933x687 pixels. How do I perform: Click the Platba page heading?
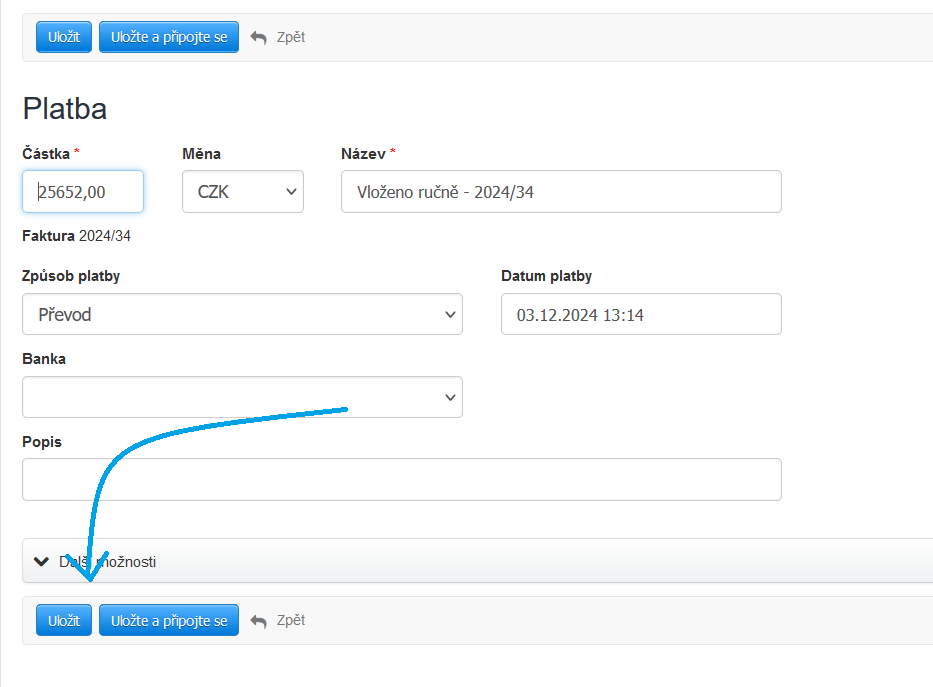coord(65,108)
